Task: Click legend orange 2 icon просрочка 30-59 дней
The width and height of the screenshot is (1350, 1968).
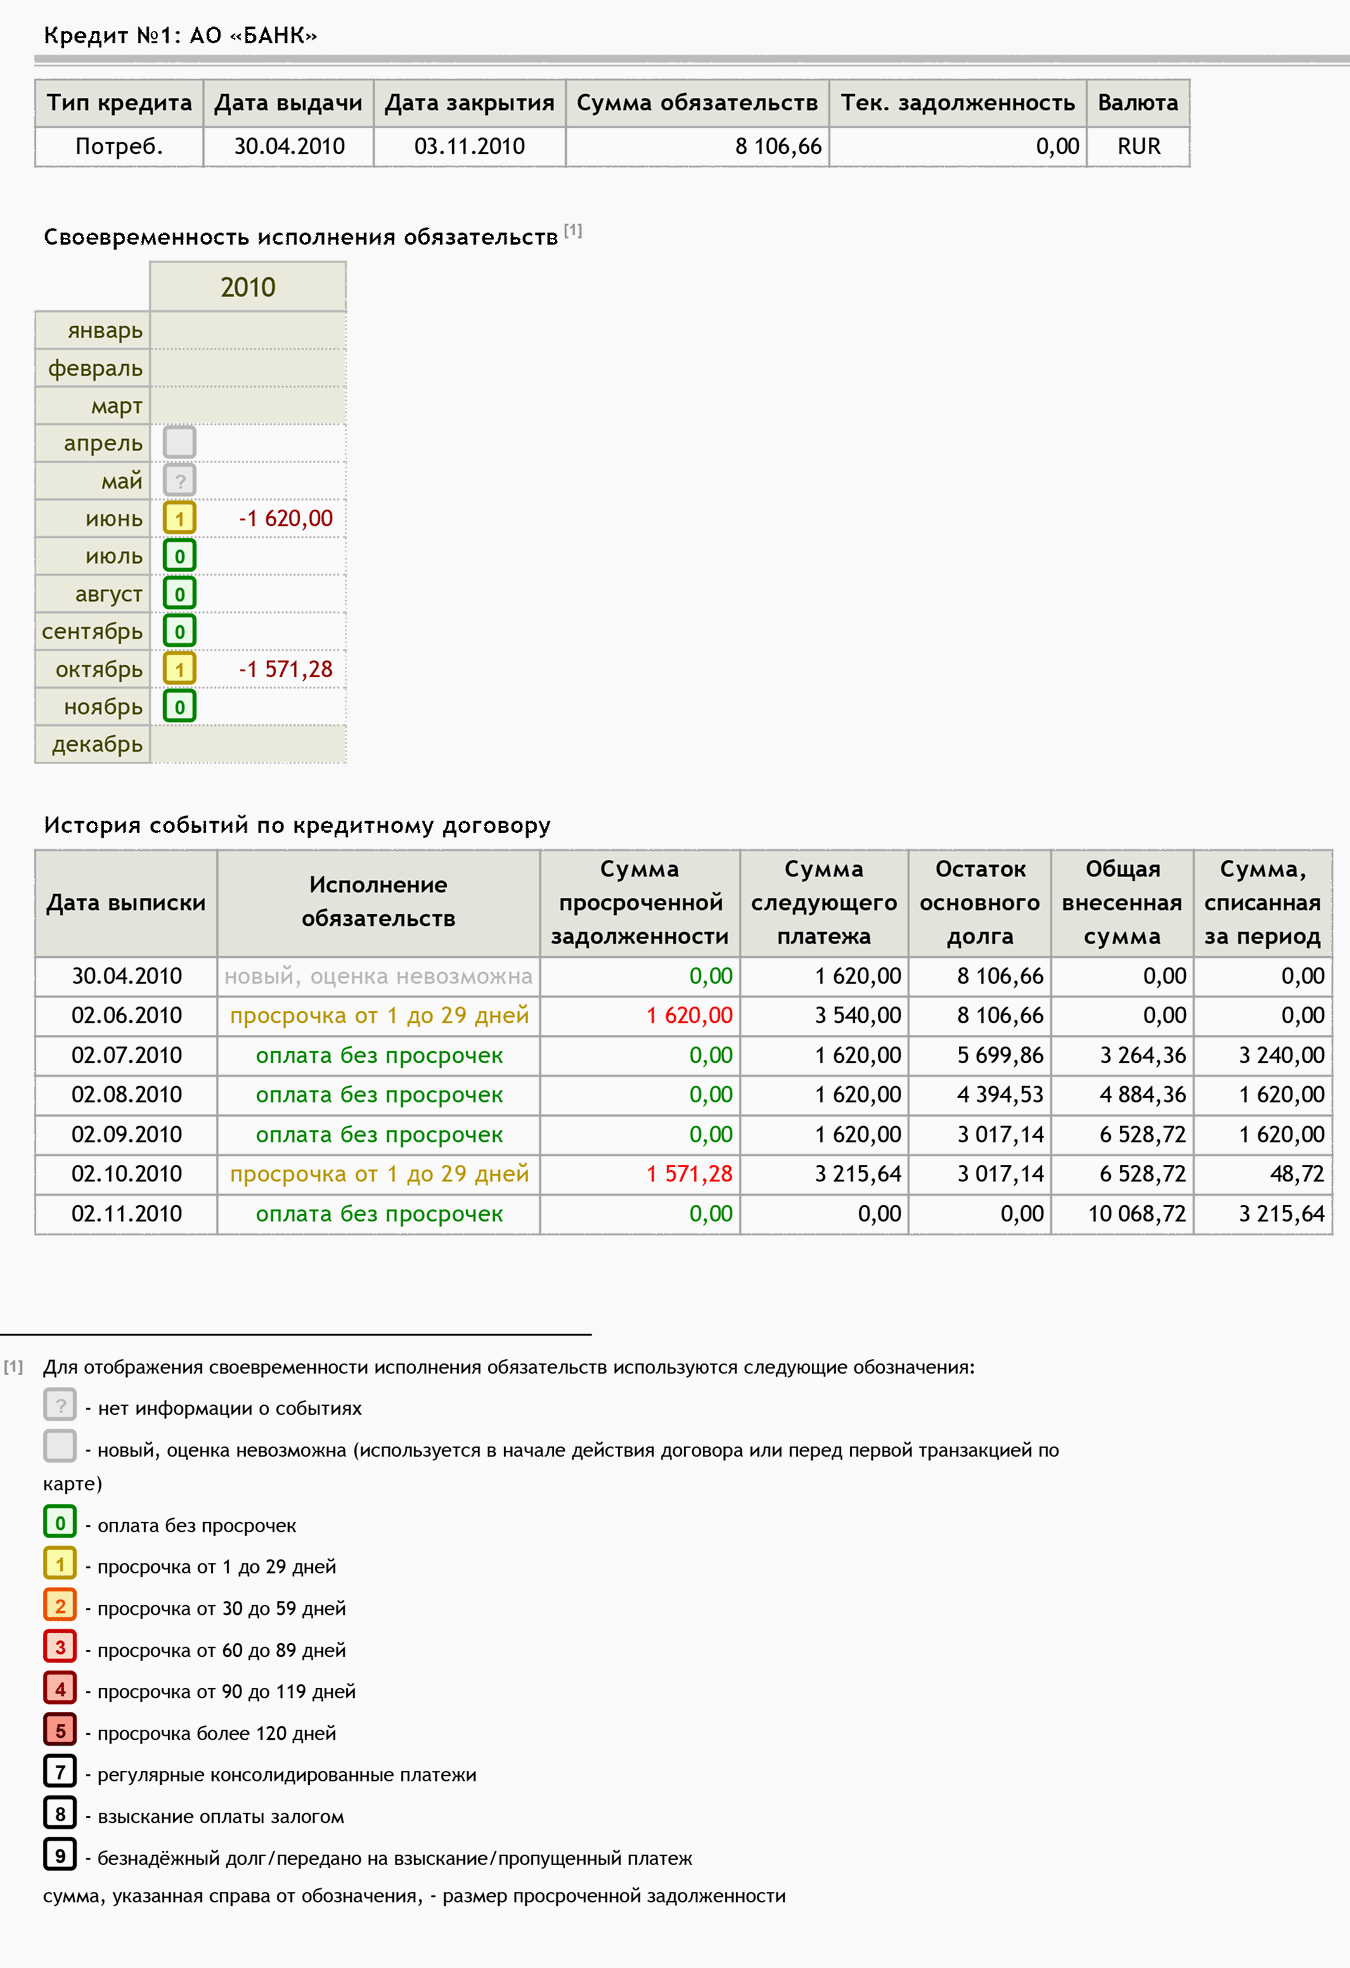Action: pos(60,1605)
